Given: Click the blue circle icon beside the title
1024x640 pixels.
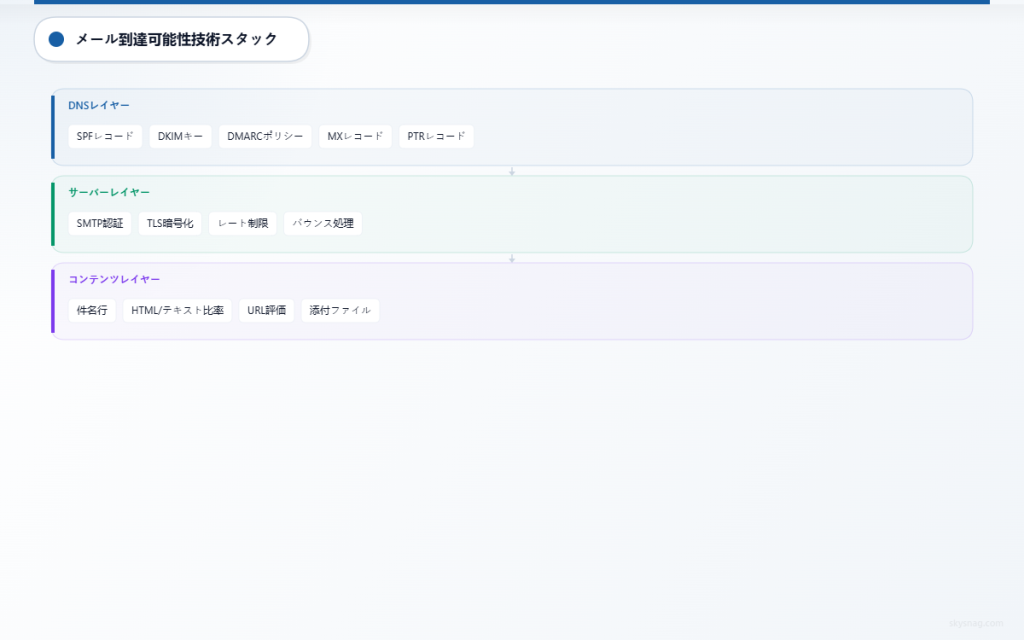Looking at the screenshot, I should [56, 39].
